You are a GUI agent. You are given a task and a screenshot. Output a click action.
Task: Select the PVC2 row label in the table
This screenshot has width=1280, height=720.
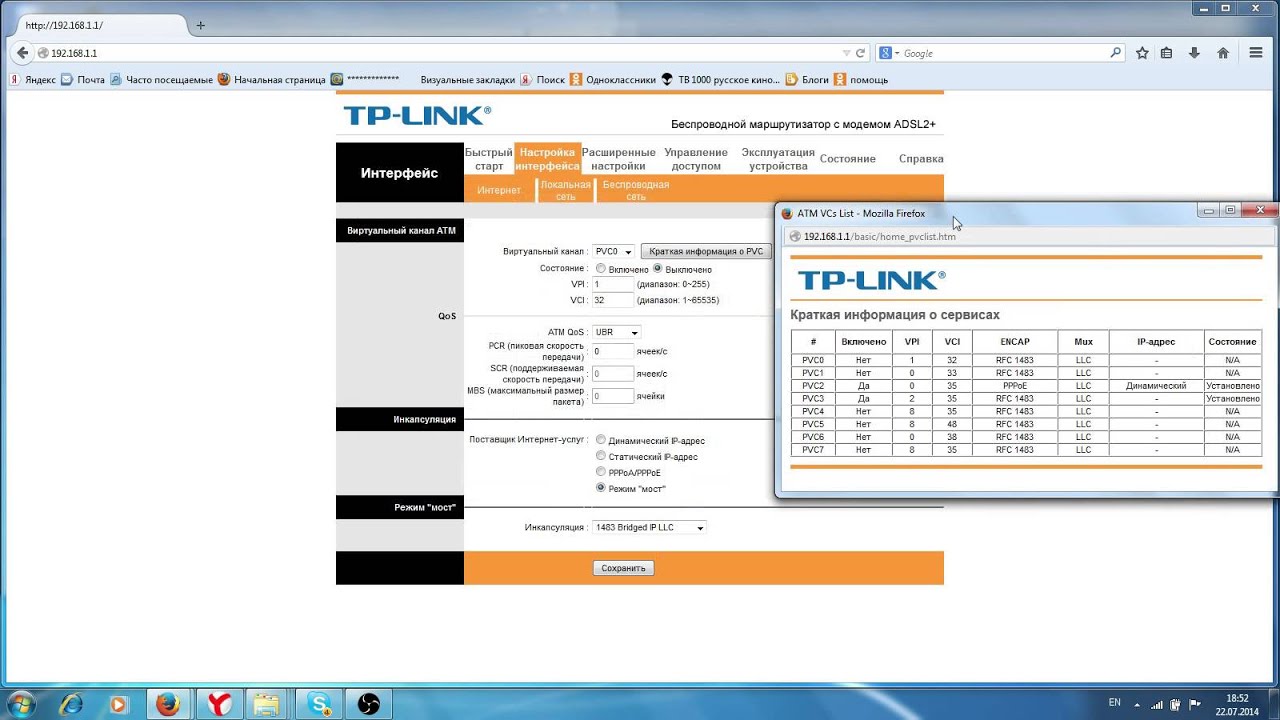coord(813,385)
